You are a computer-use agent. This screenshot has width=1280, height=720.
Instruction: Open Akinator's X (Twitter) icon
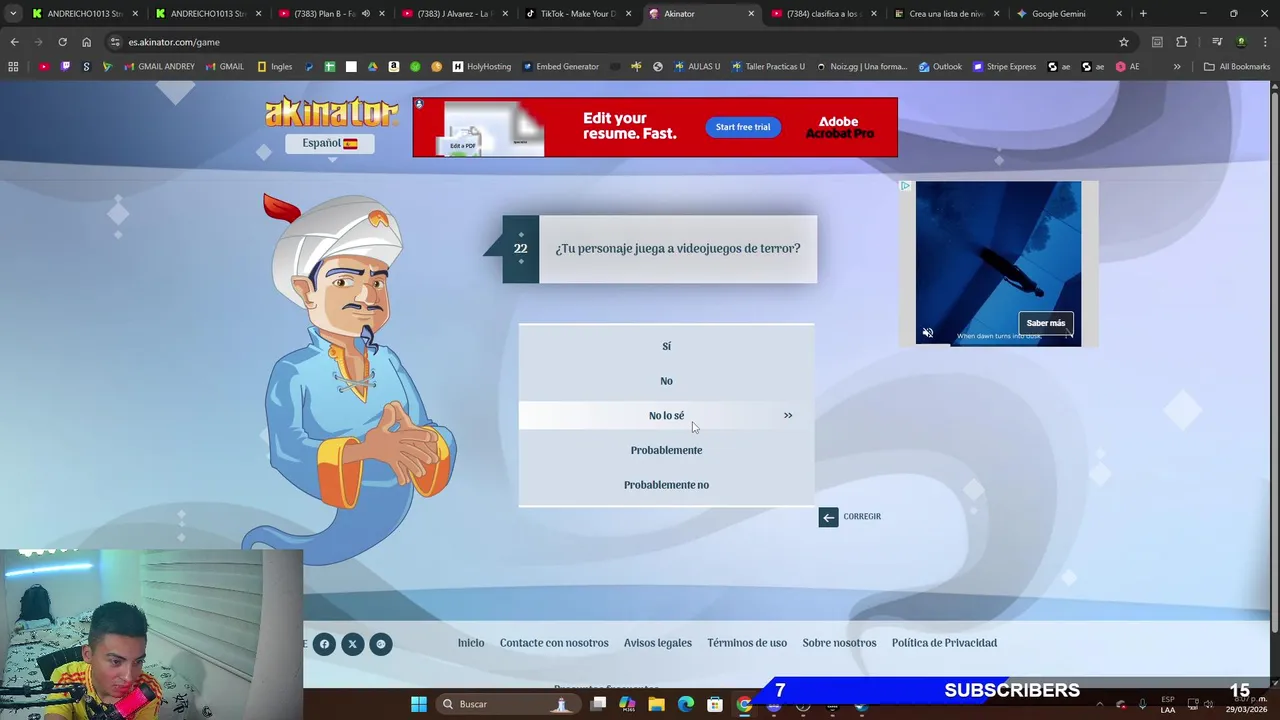click(x=352, y=644)
